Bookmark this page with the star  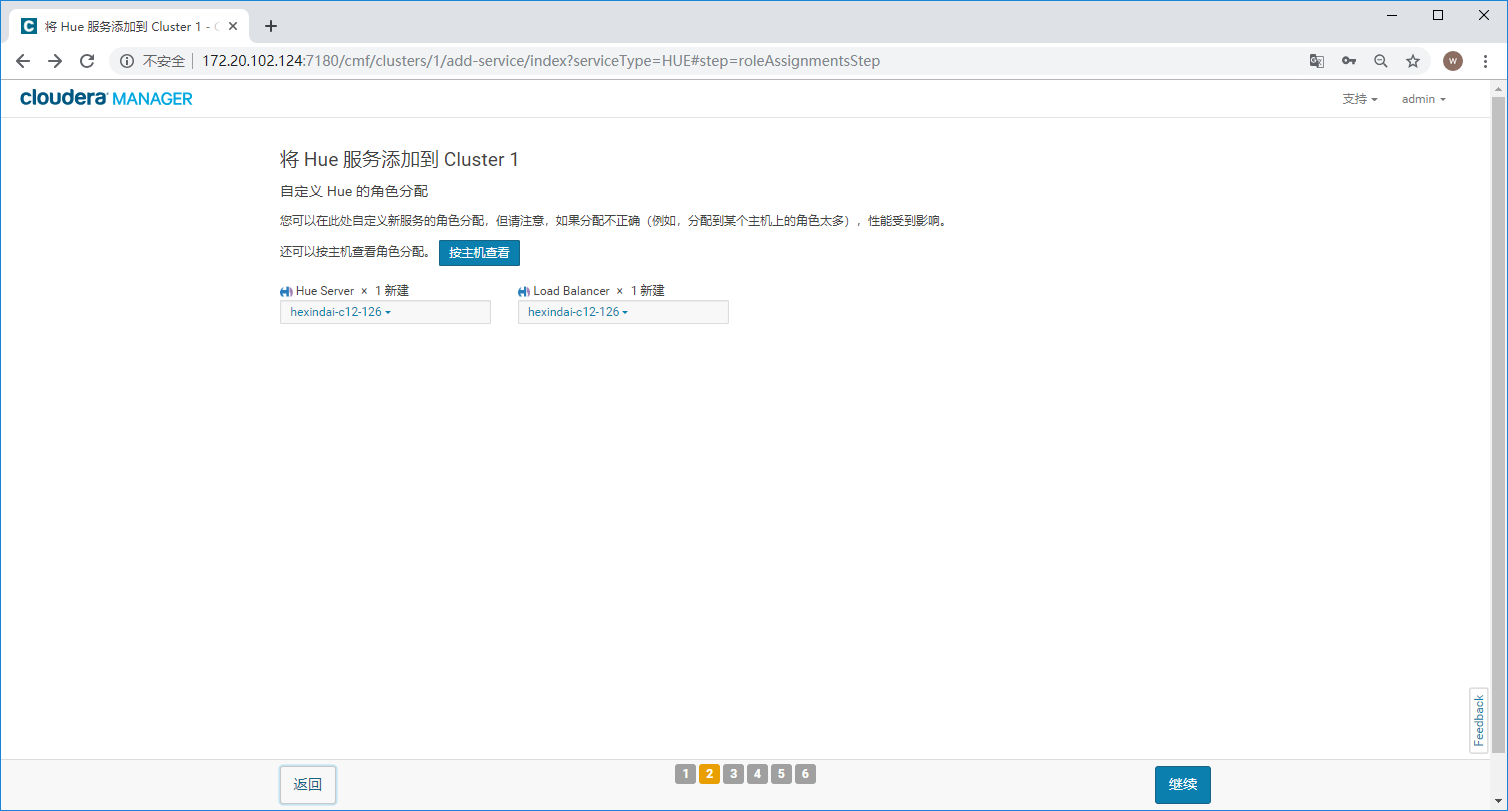pos(1413,61)
